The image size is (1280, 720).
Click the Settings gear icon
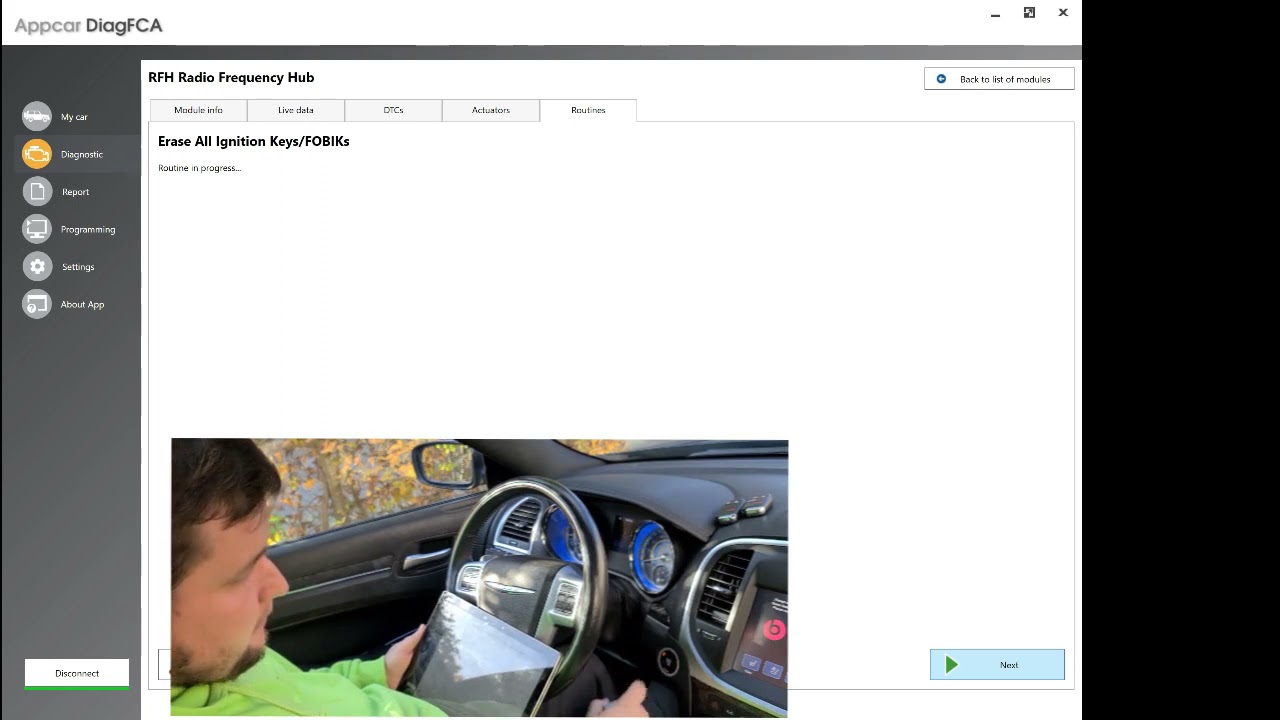pos(37,267)
